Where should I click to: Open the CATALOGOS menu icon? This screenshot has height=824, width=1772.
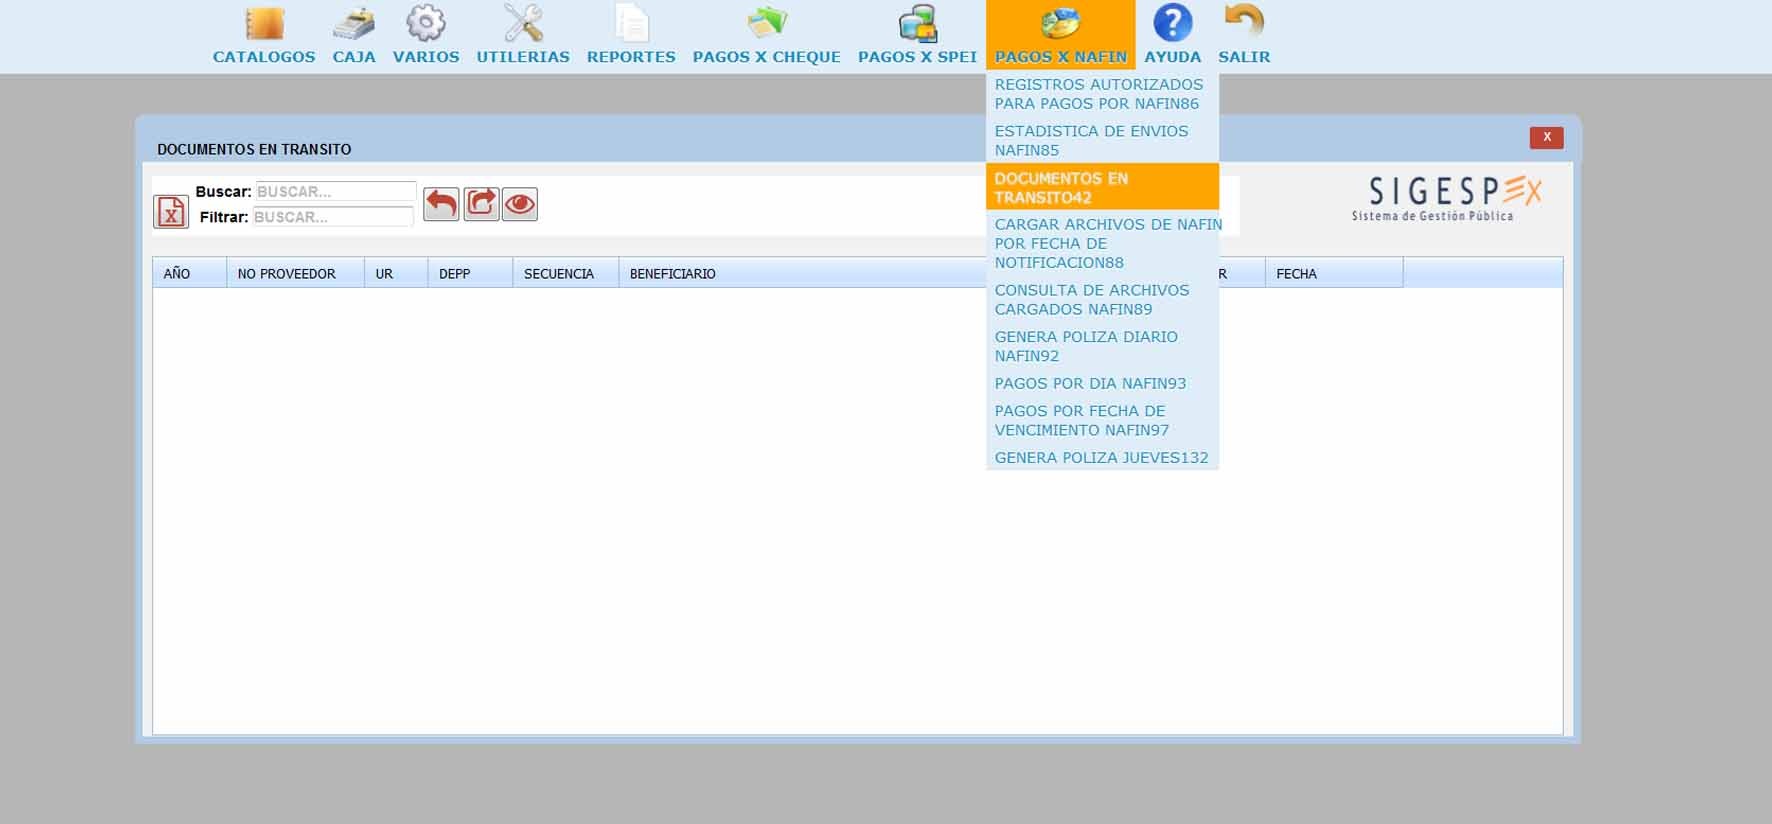(264, 23)
